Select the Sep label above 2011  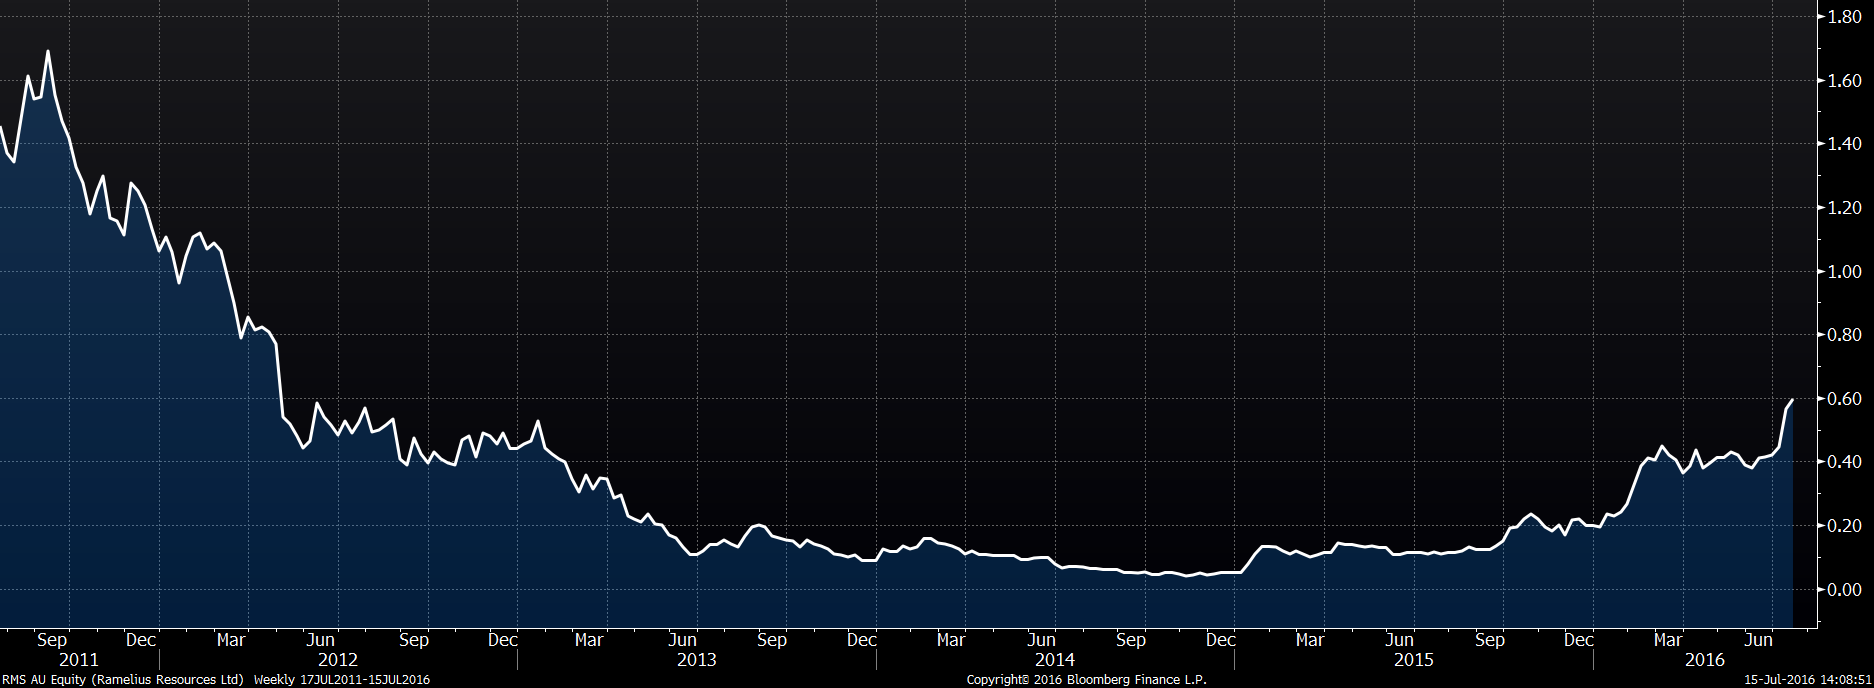pos(52,640)
